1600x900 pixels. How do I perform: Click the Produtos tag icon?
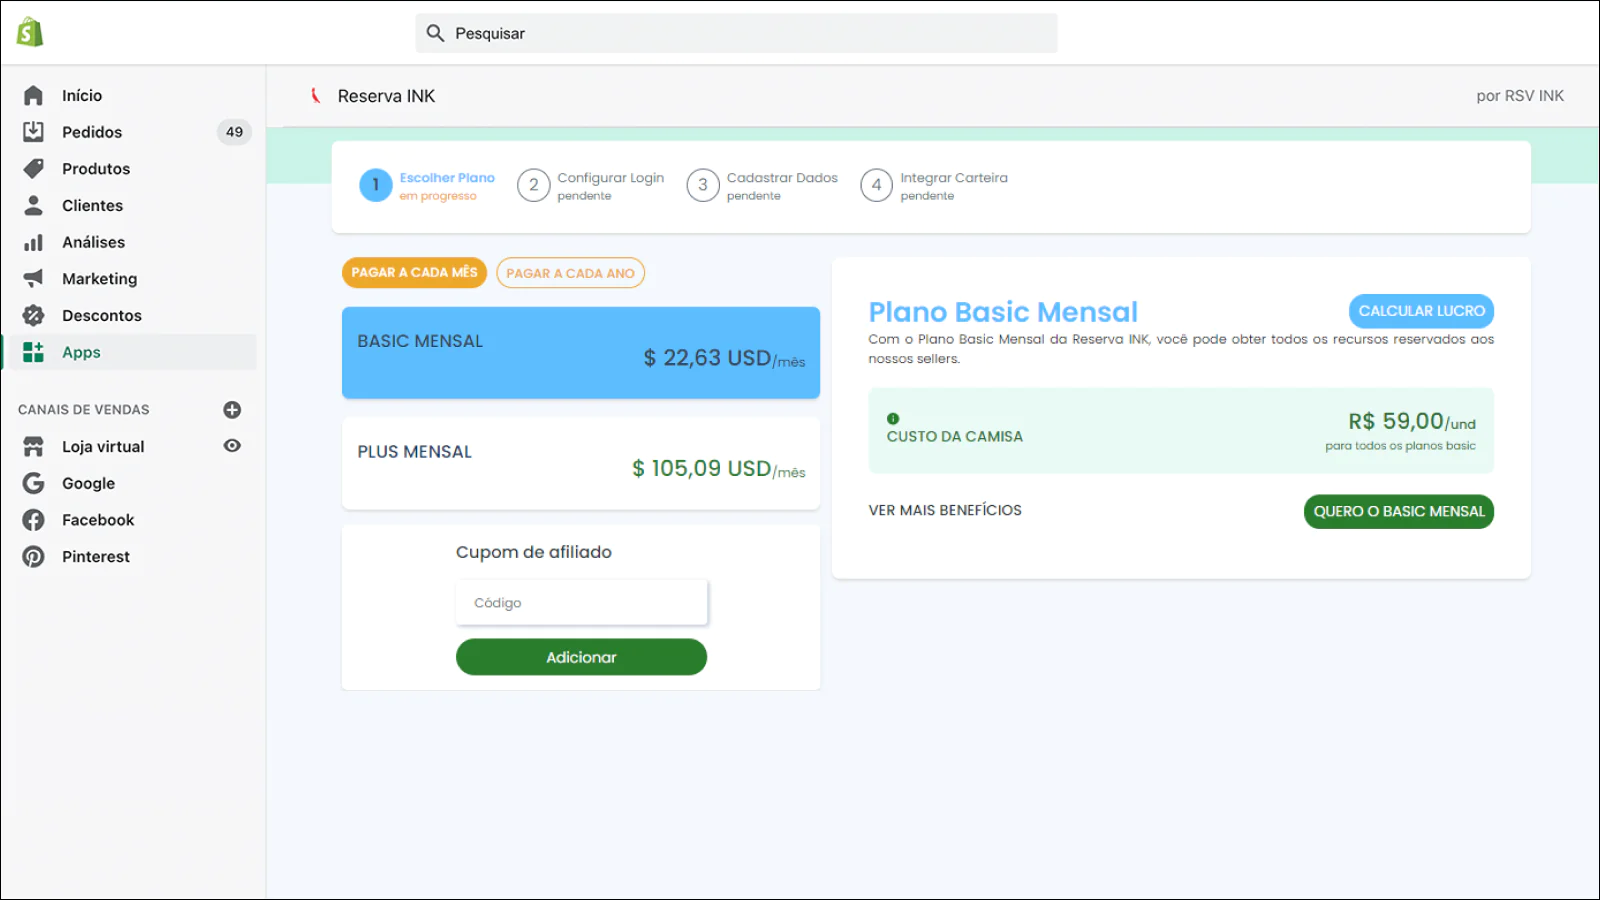point(33,168)
